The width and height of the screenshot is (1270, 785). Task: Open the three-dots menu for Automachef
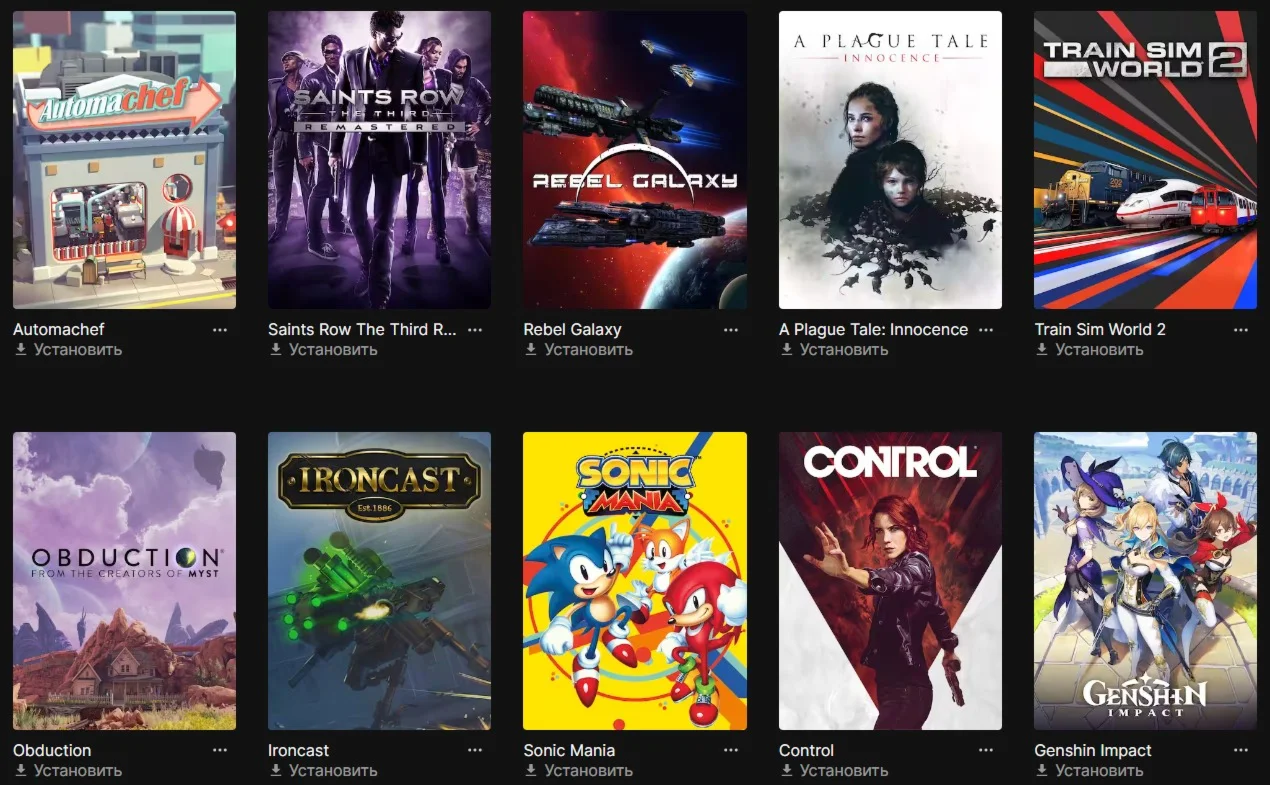[220, 329]
